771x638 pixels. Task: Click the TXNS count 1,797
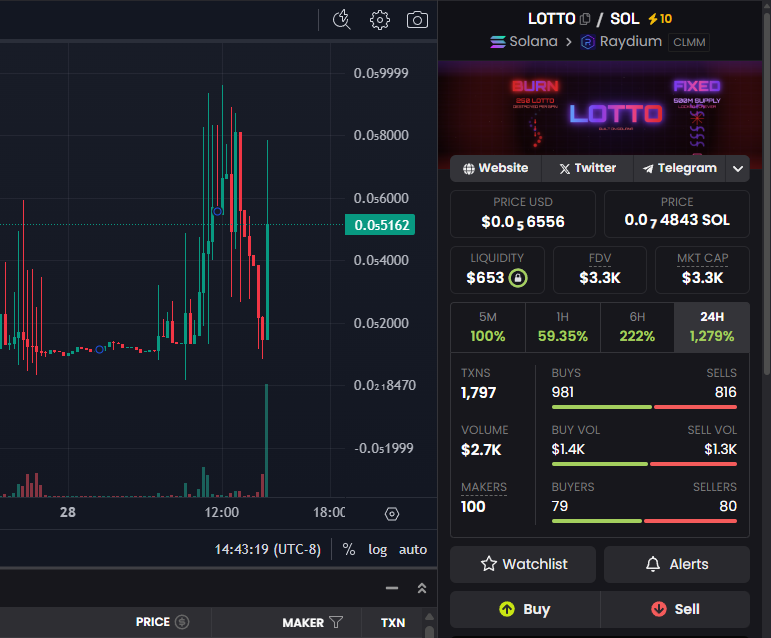pos(478,393)
